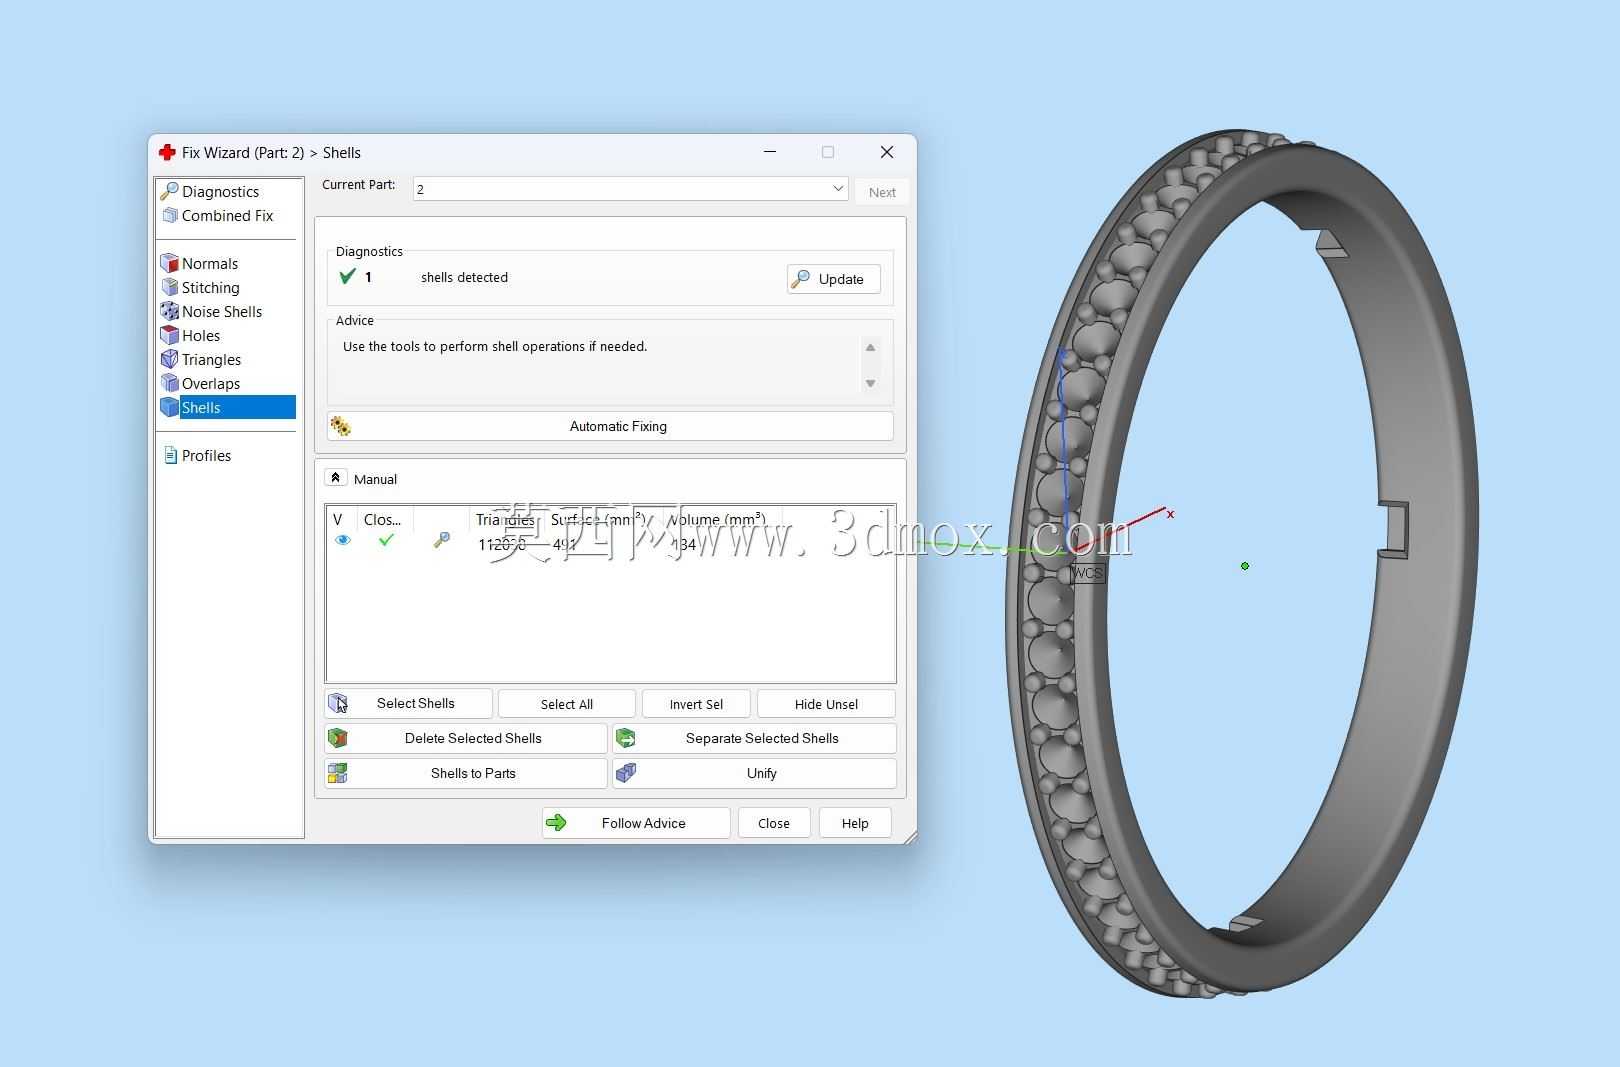Click the Noise Shells icon
1620x1067 pixels.
170,311
